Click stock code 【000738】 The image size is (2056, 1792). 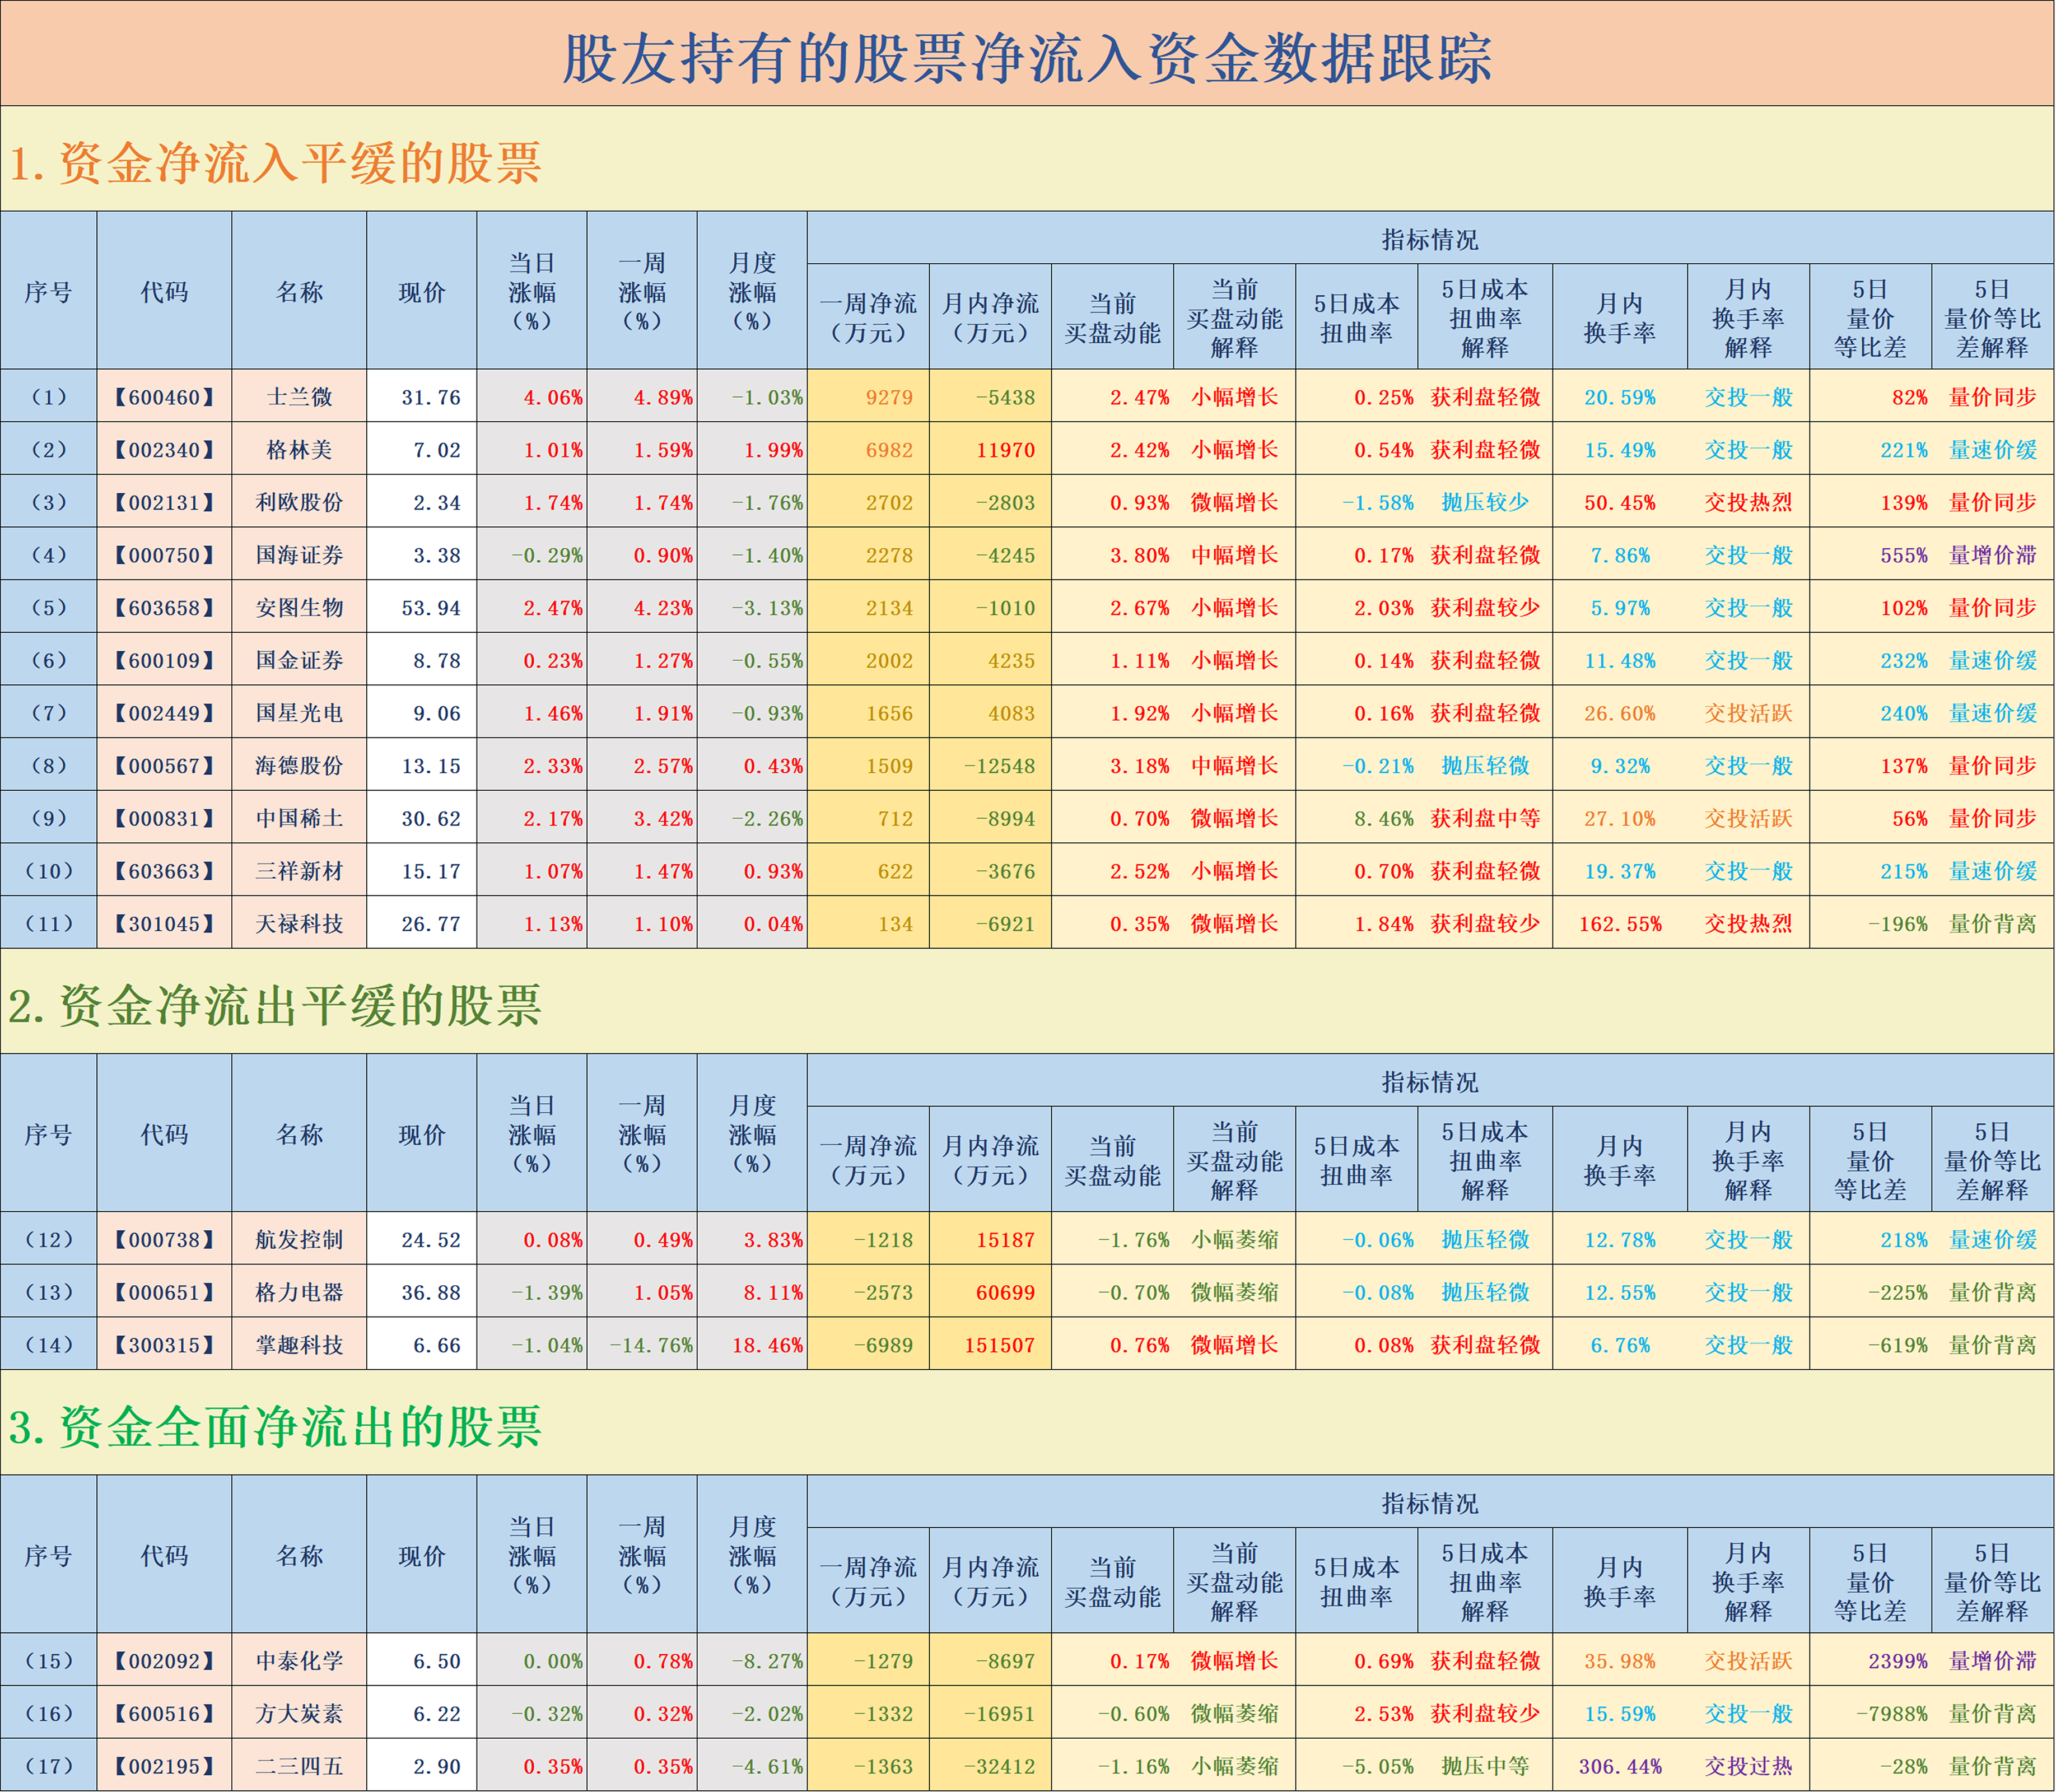(x=164, y=1240)
